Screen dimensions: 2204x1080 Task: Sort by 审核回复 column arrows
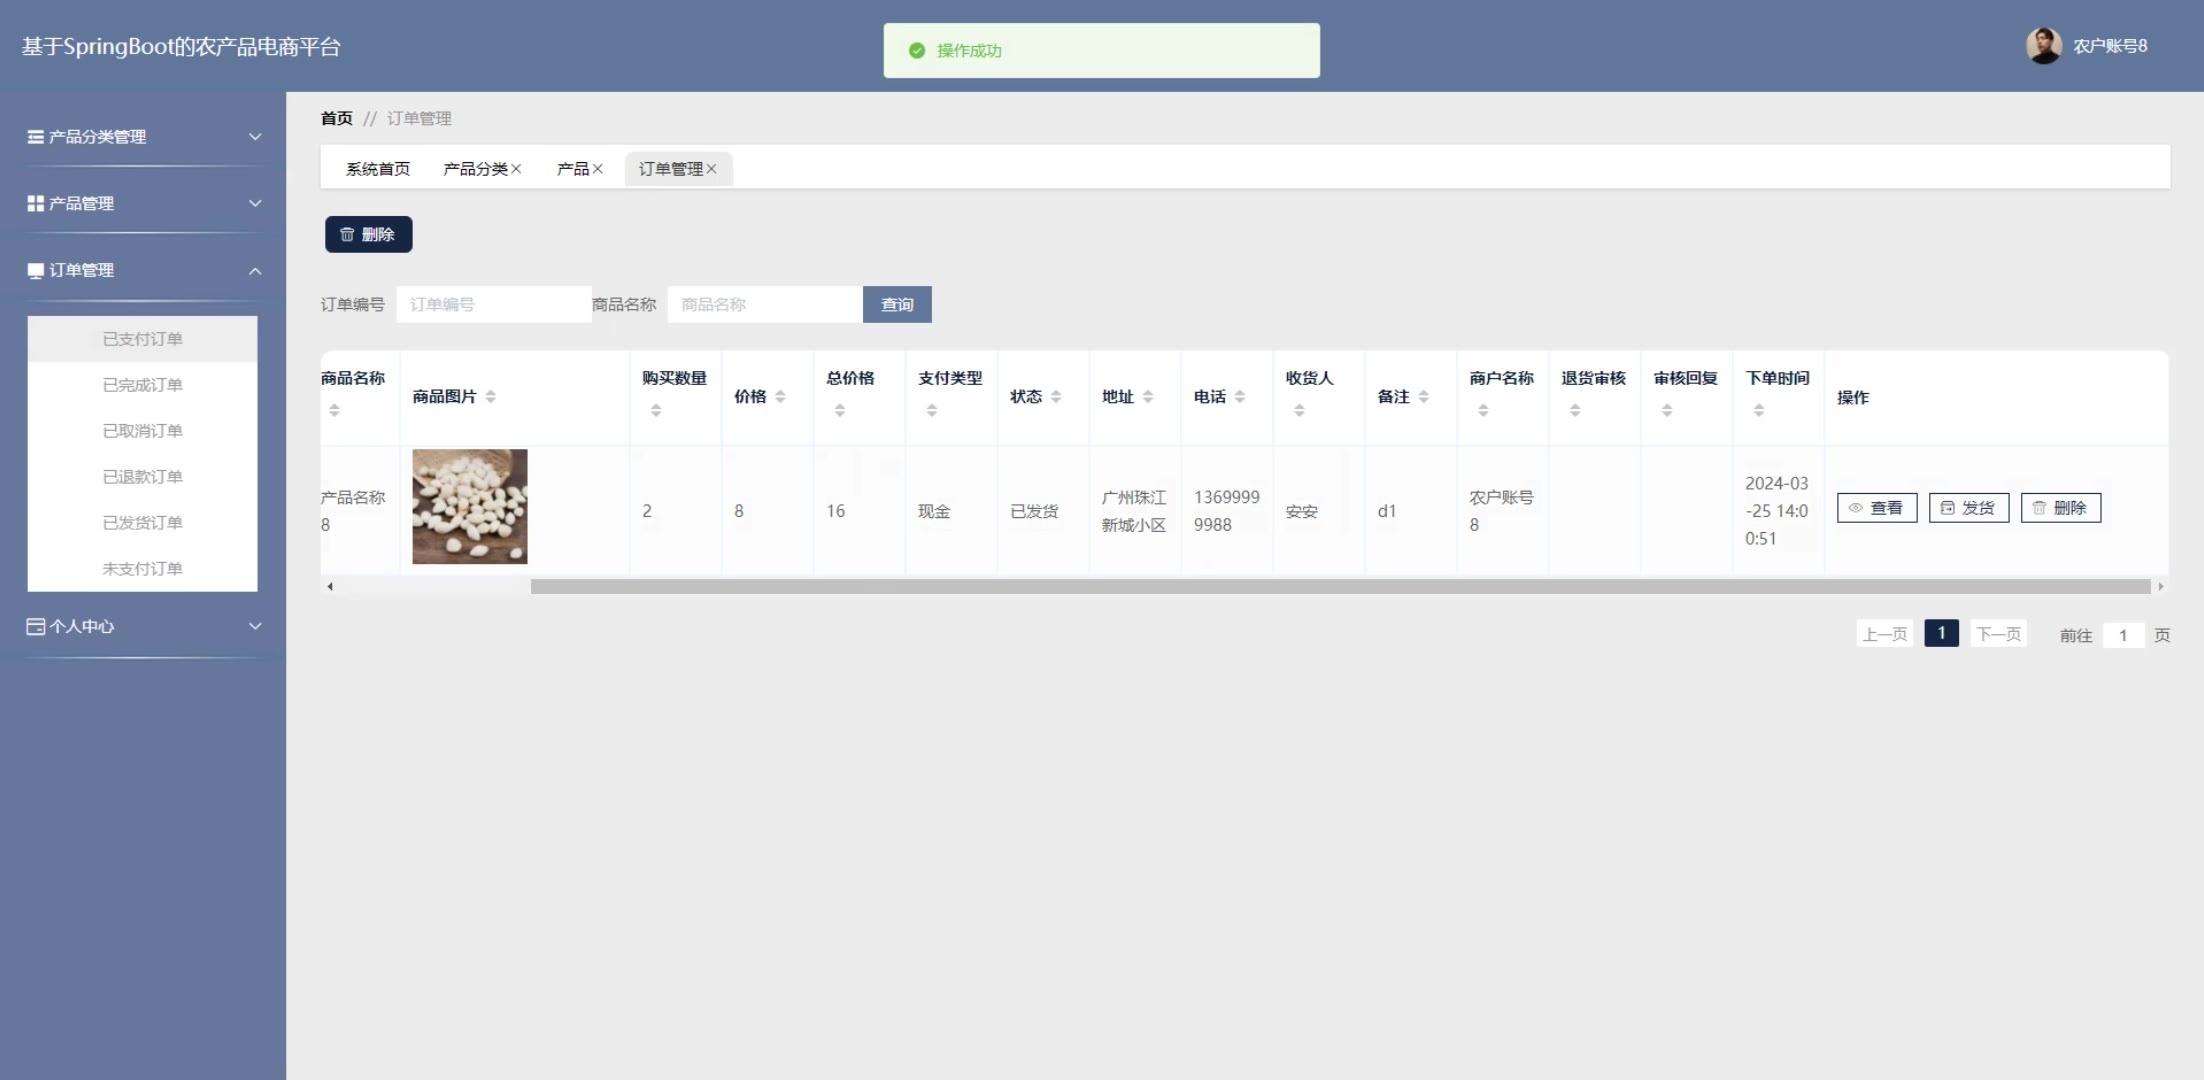(1667, 410)
